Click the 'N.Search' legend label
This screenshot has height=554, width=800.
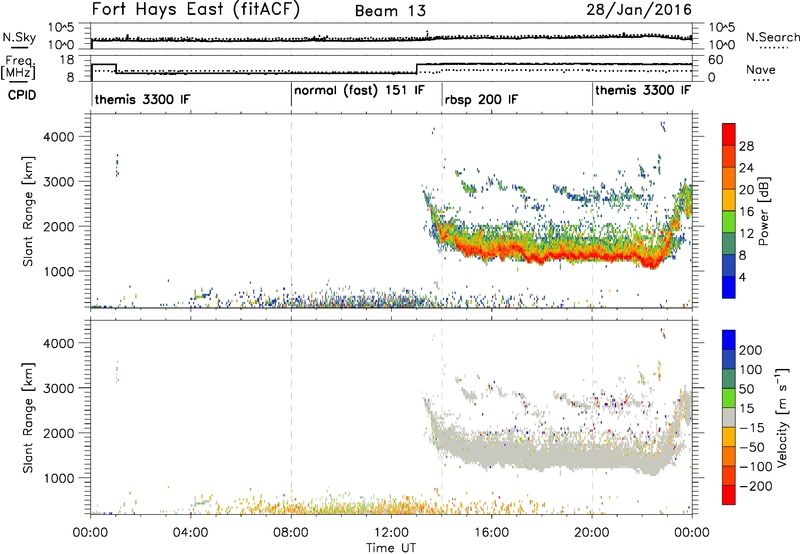click(x=772, y=37)
